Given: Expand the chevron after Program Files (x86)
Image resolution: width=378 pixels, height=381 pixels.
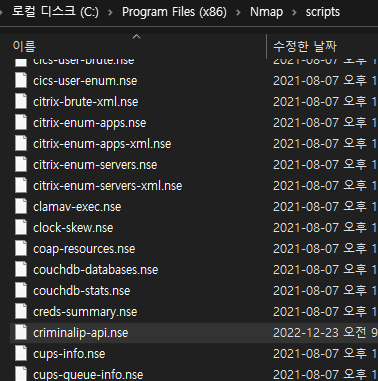Looking at the screenshot, I should [238, 13].
